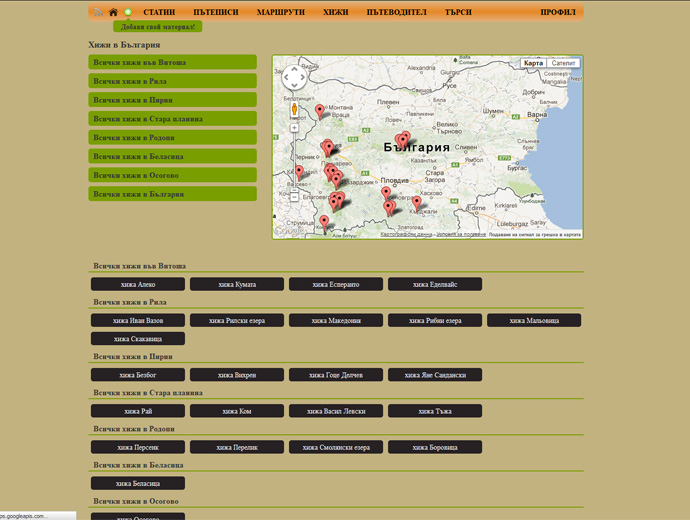Click the map zoom slider handle

[294, 189]
